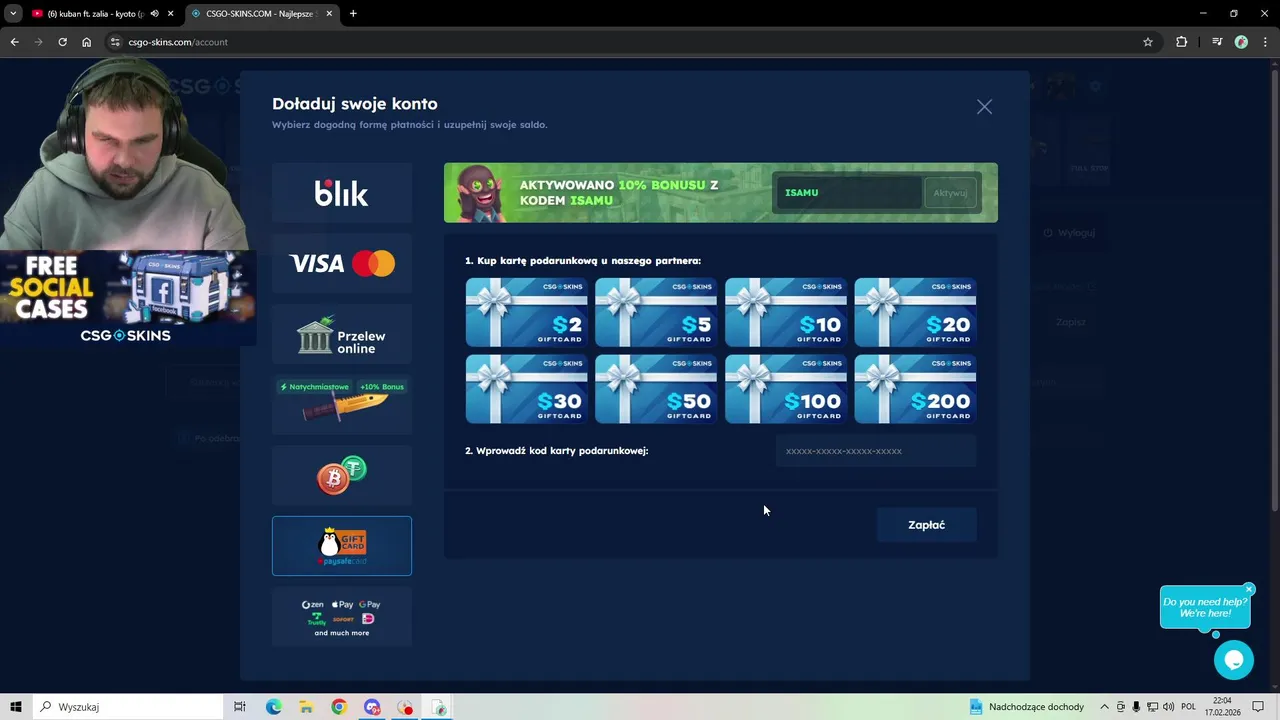Go back in browser history
1280x720 pixels.
(x=14, y=42)
